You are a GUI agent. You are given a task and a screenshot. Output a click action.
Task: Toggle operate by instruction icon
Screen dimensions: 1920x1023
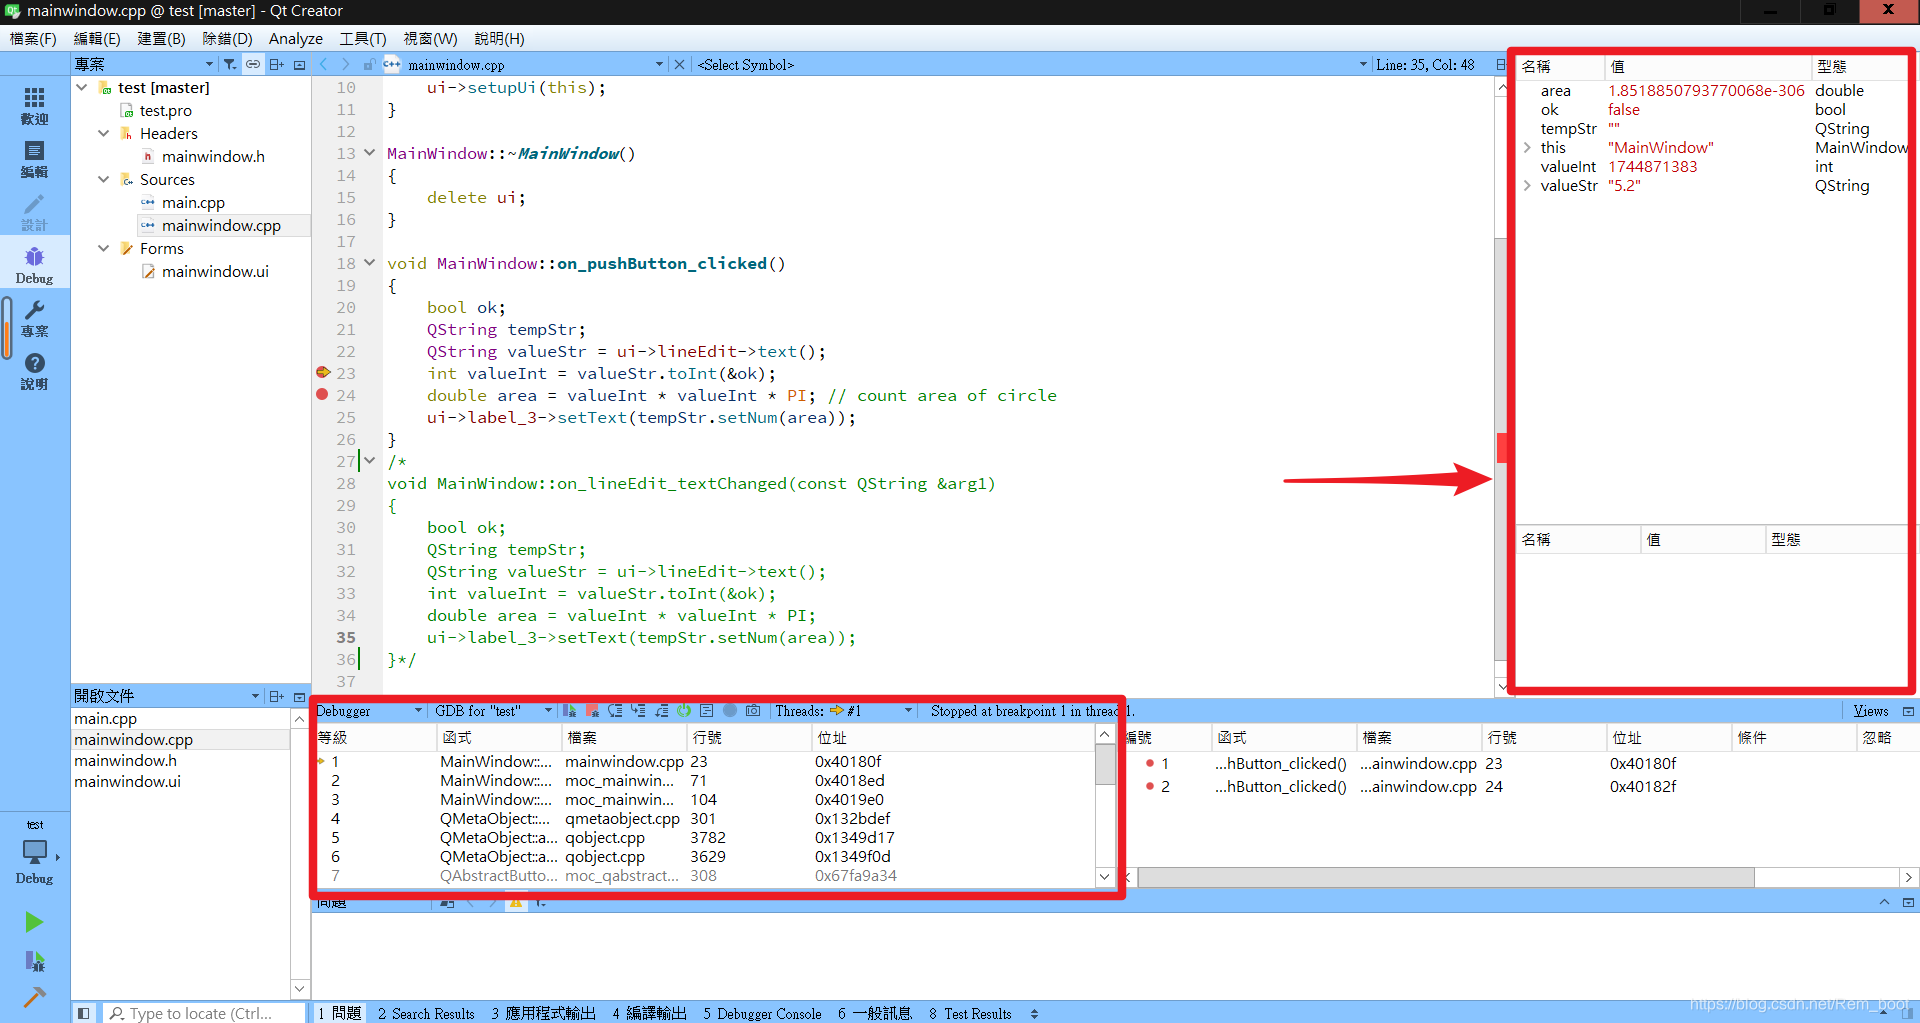tap(707, 711)
